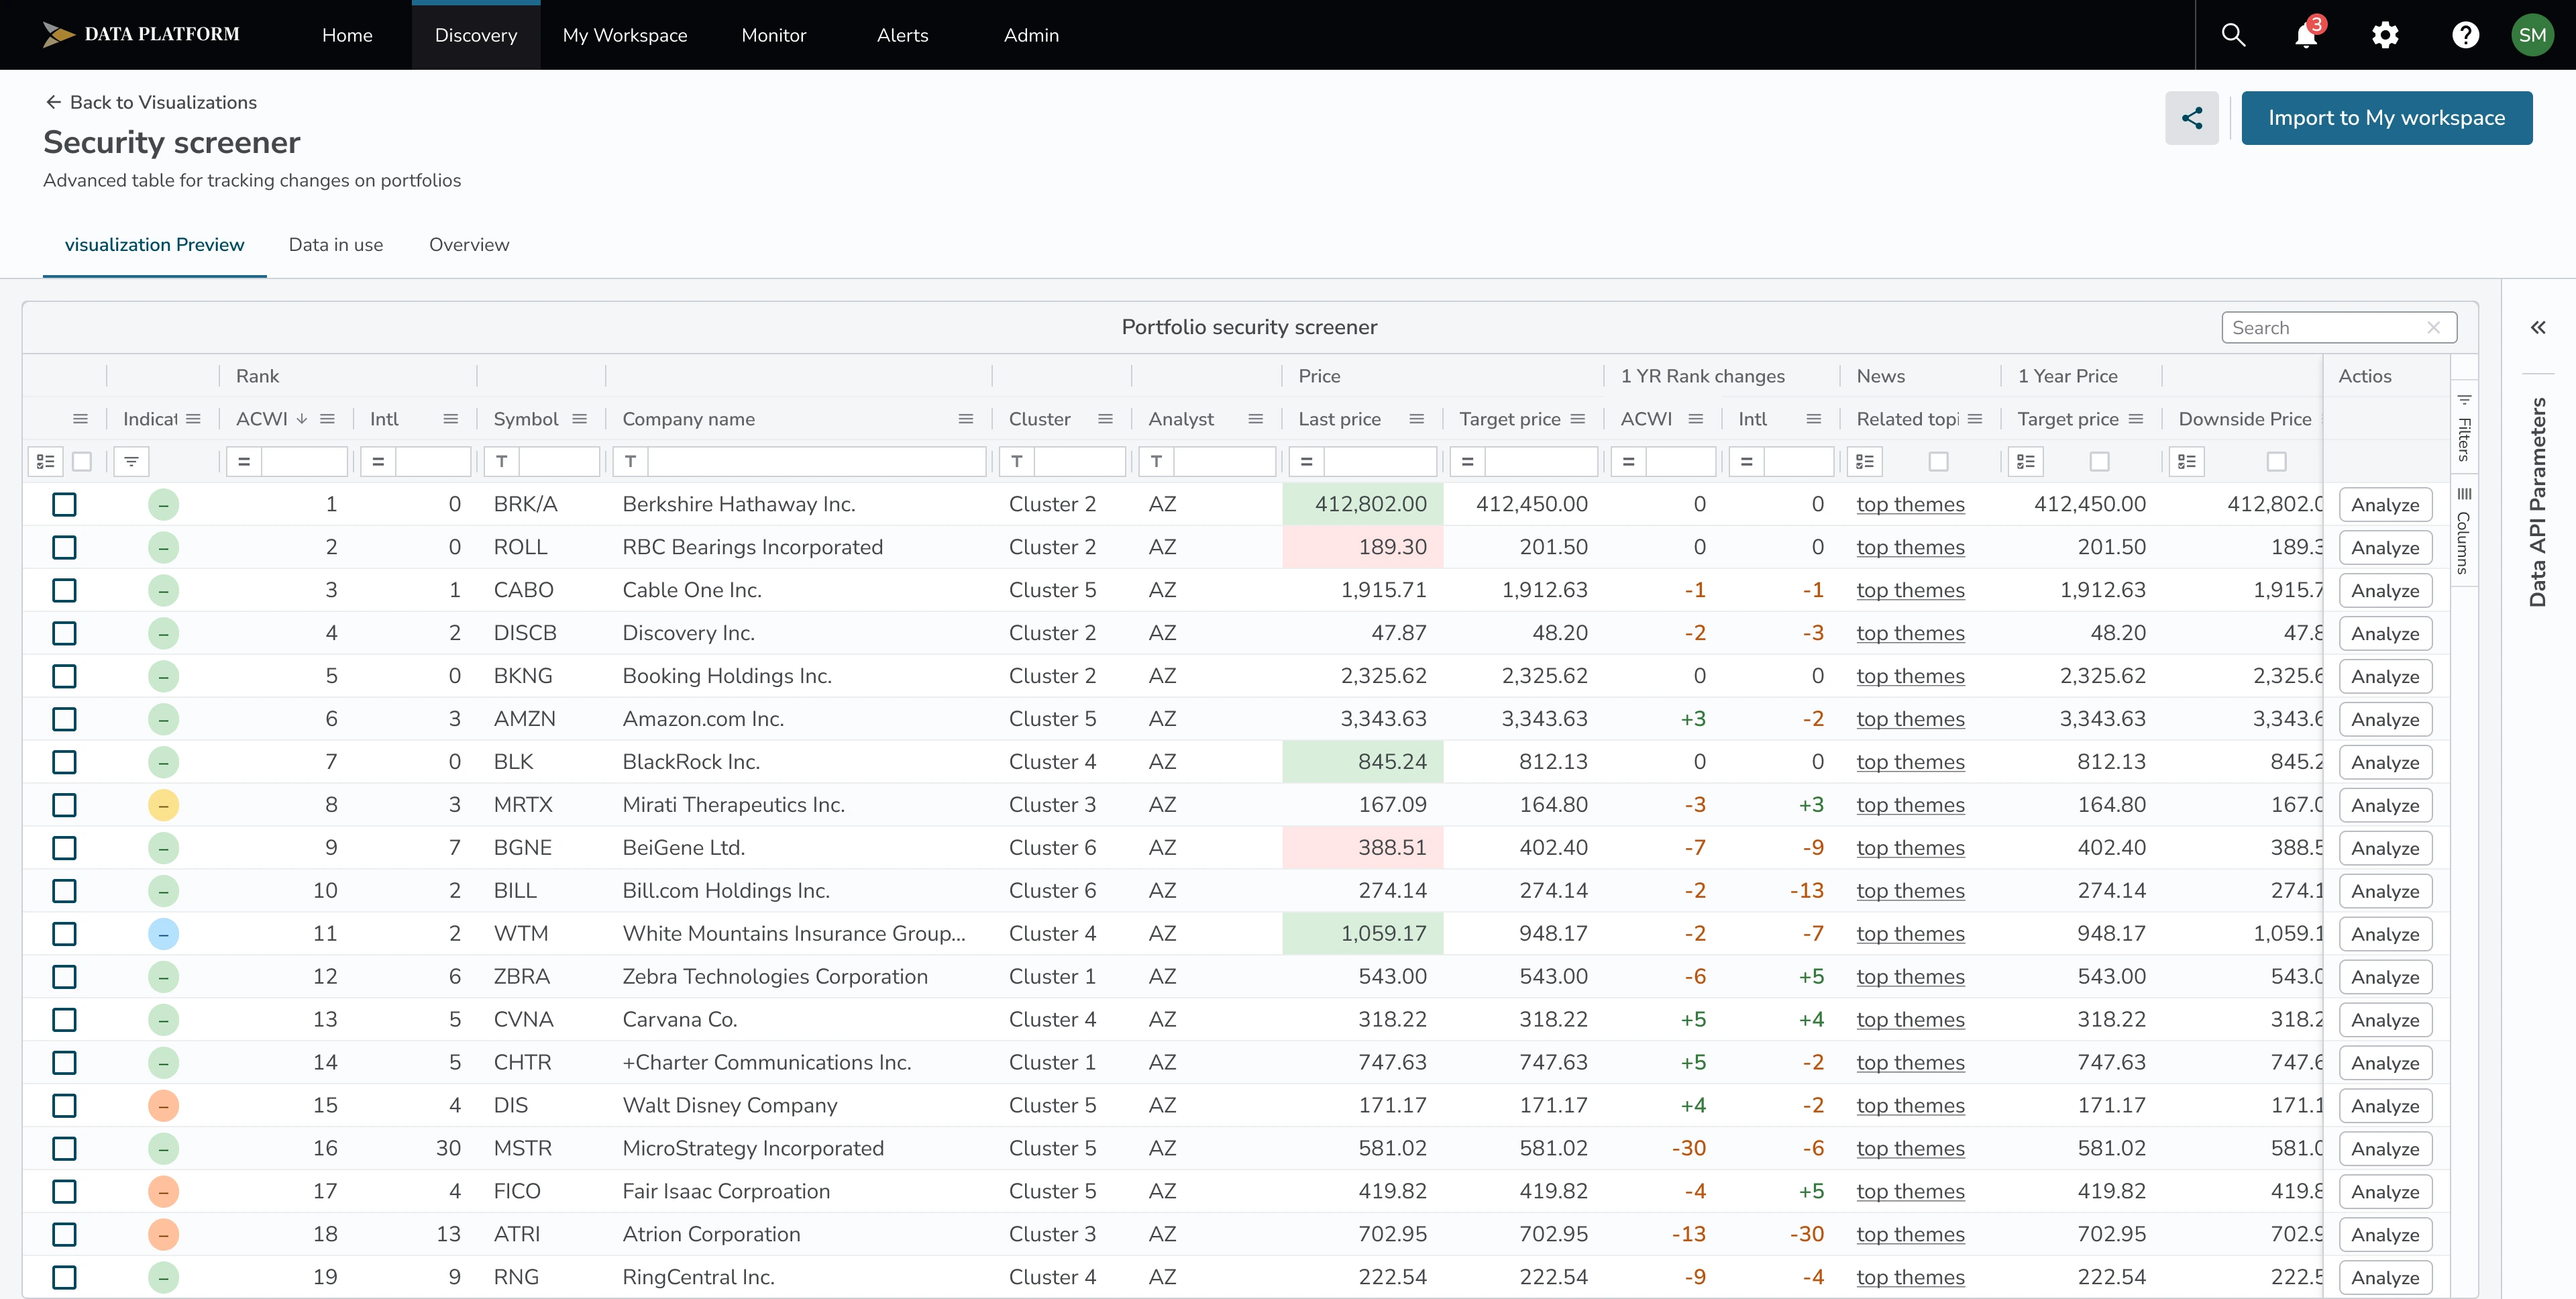Toggle the Related topics filter checkbox

pos(1938,461)
